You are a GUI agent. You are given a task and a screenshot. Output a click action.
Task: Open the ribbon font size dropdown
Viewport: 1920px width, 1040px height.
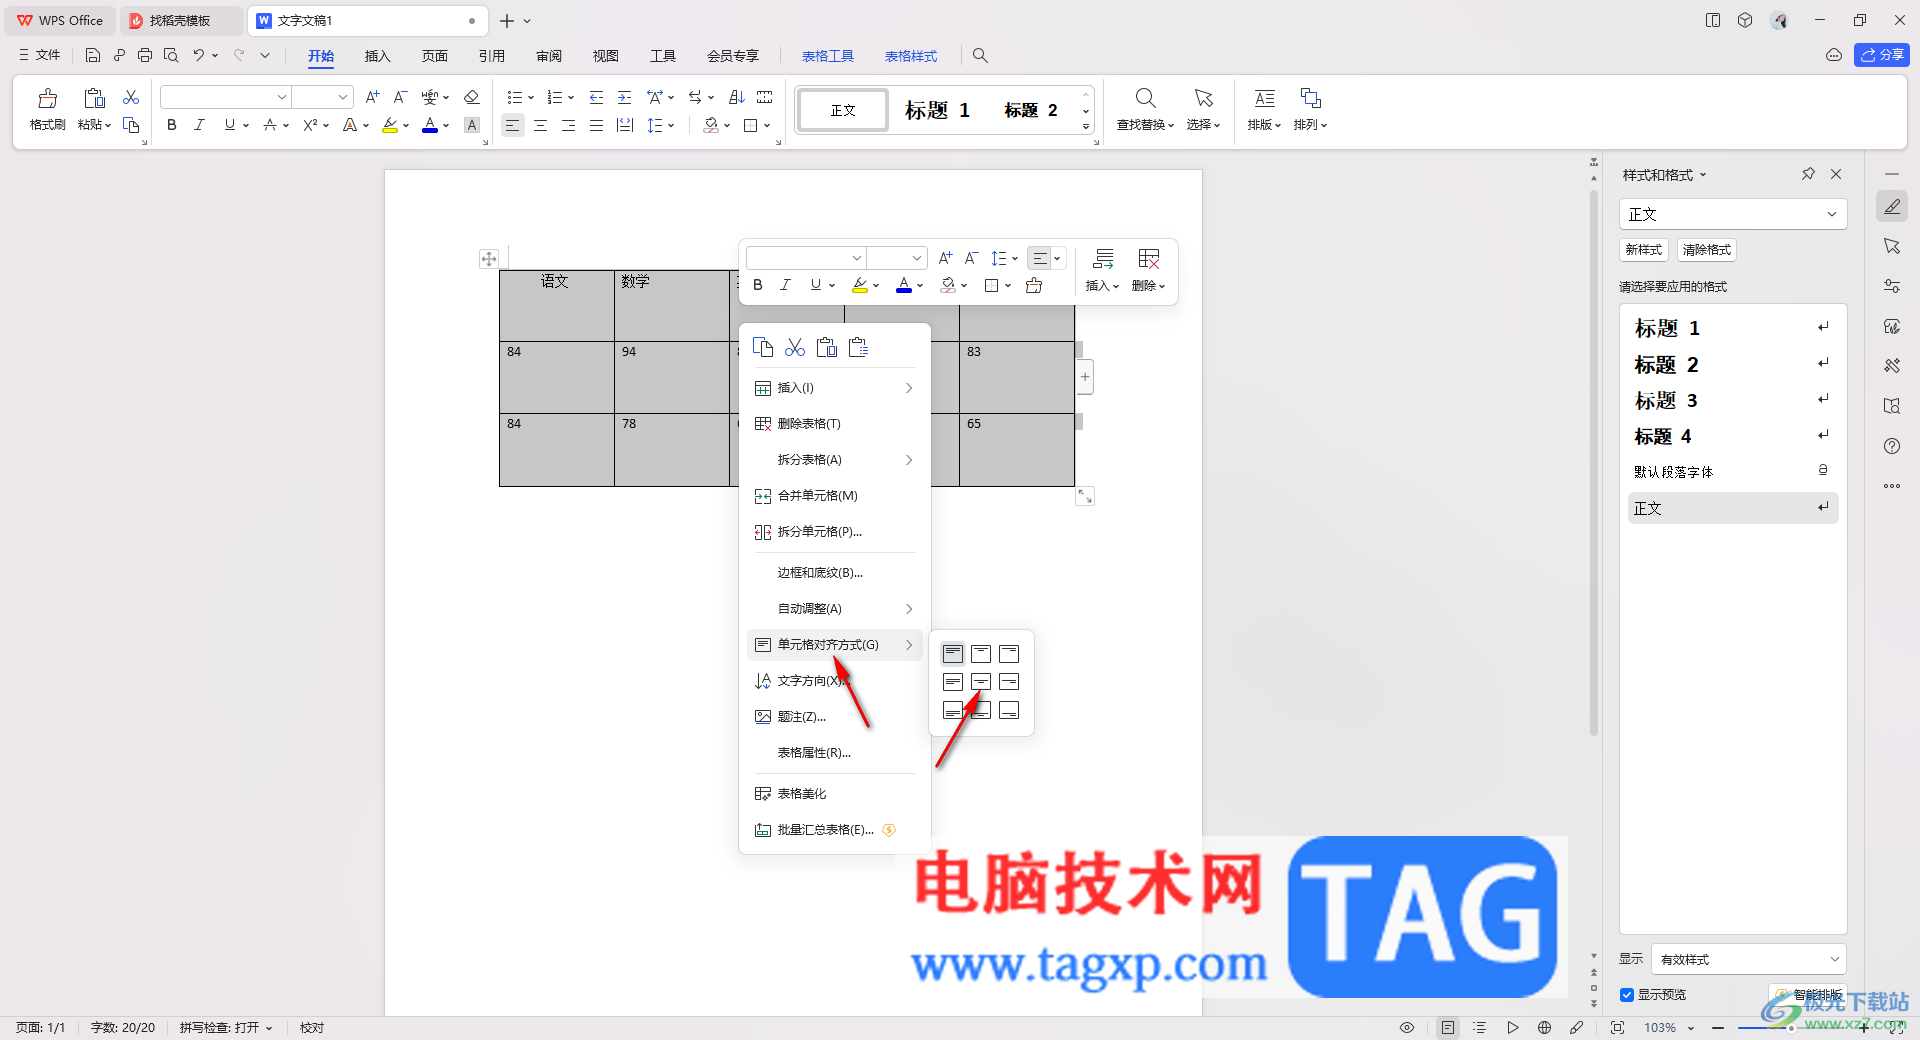(343, 97)
